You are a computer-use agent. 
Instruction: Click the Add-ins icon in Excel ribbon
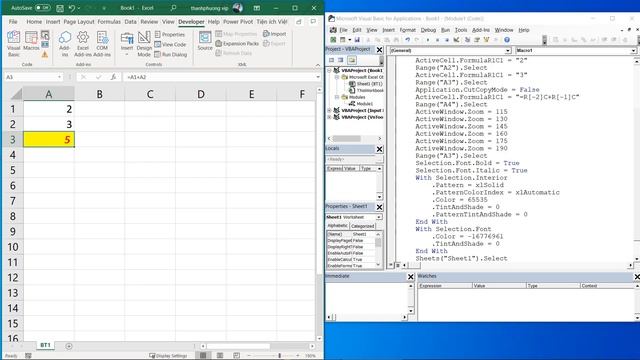pos(64,43)
